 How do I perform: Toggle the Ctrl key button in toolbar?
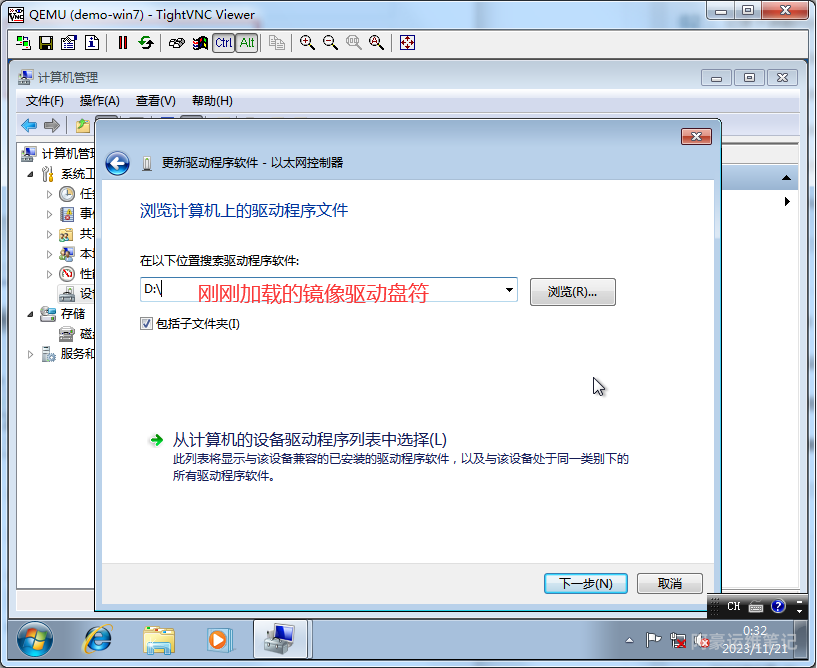[223, 42]
